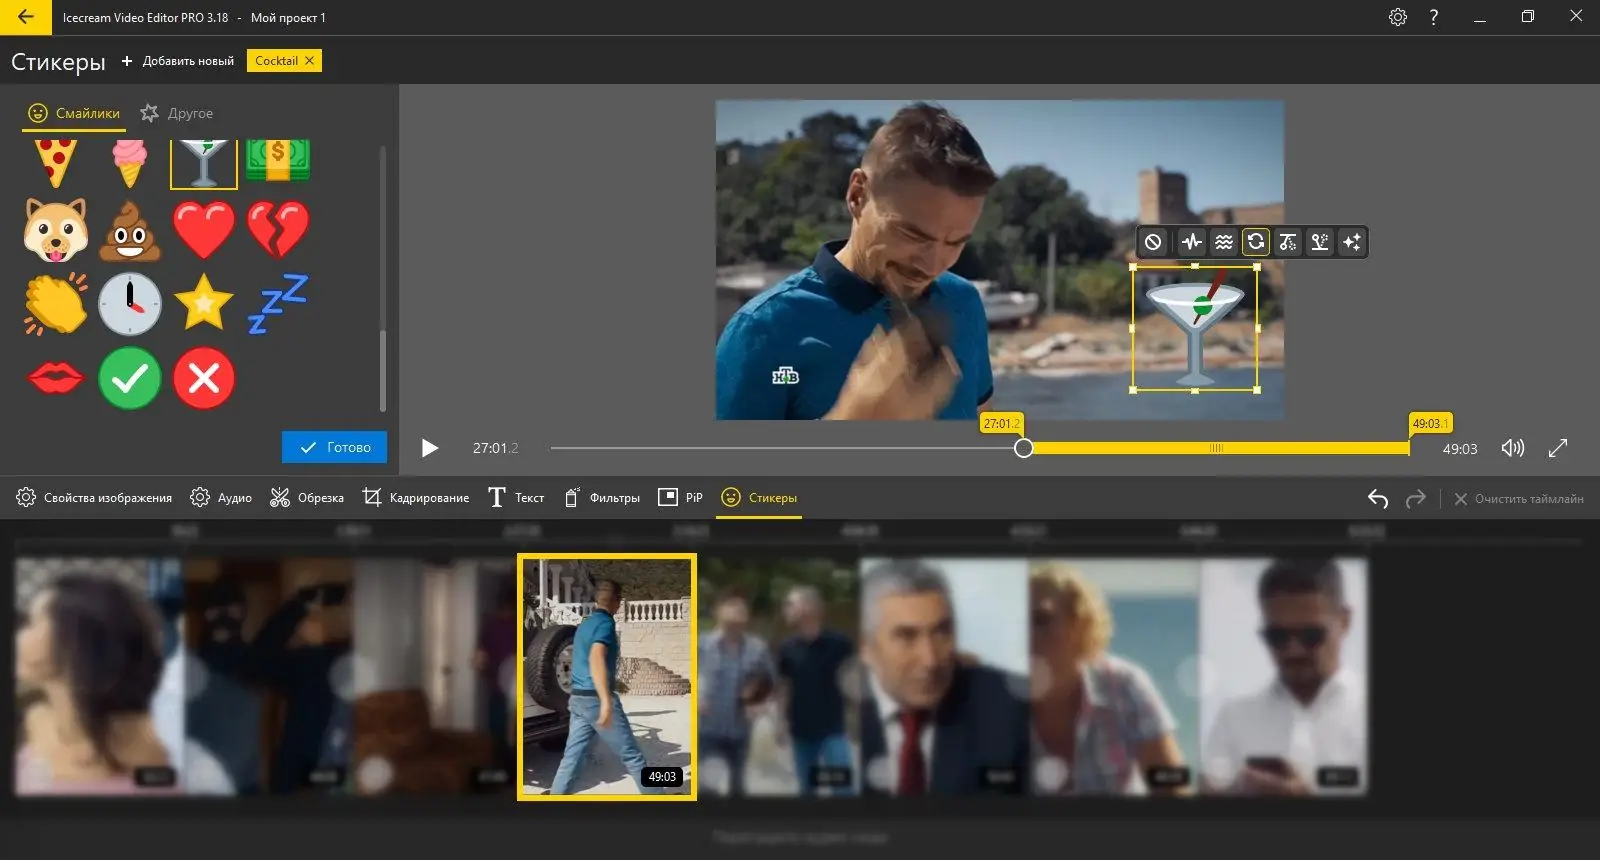Toggle the rotate animation effect
1600x860 pixels.
(1256, 242)
